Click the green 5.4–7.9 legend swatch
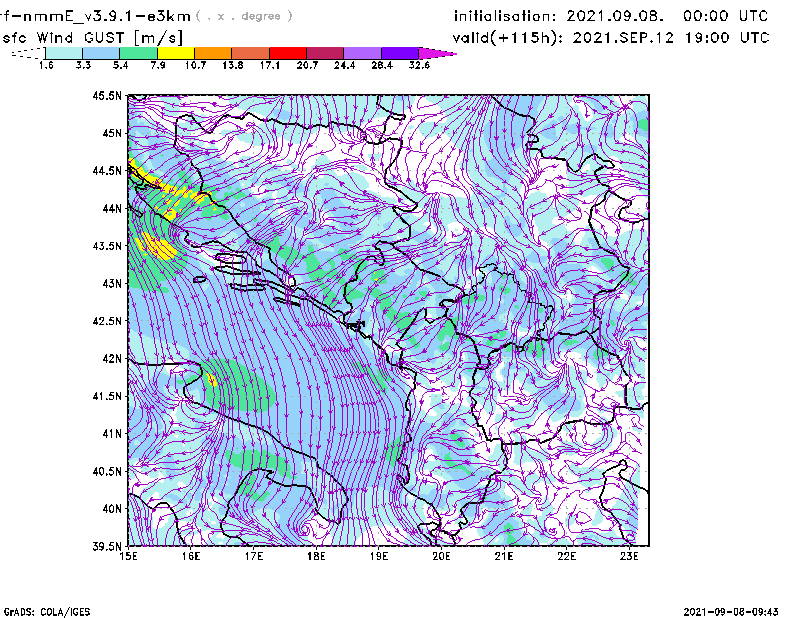This screenshot has height=618, width=800. [138, 53]
